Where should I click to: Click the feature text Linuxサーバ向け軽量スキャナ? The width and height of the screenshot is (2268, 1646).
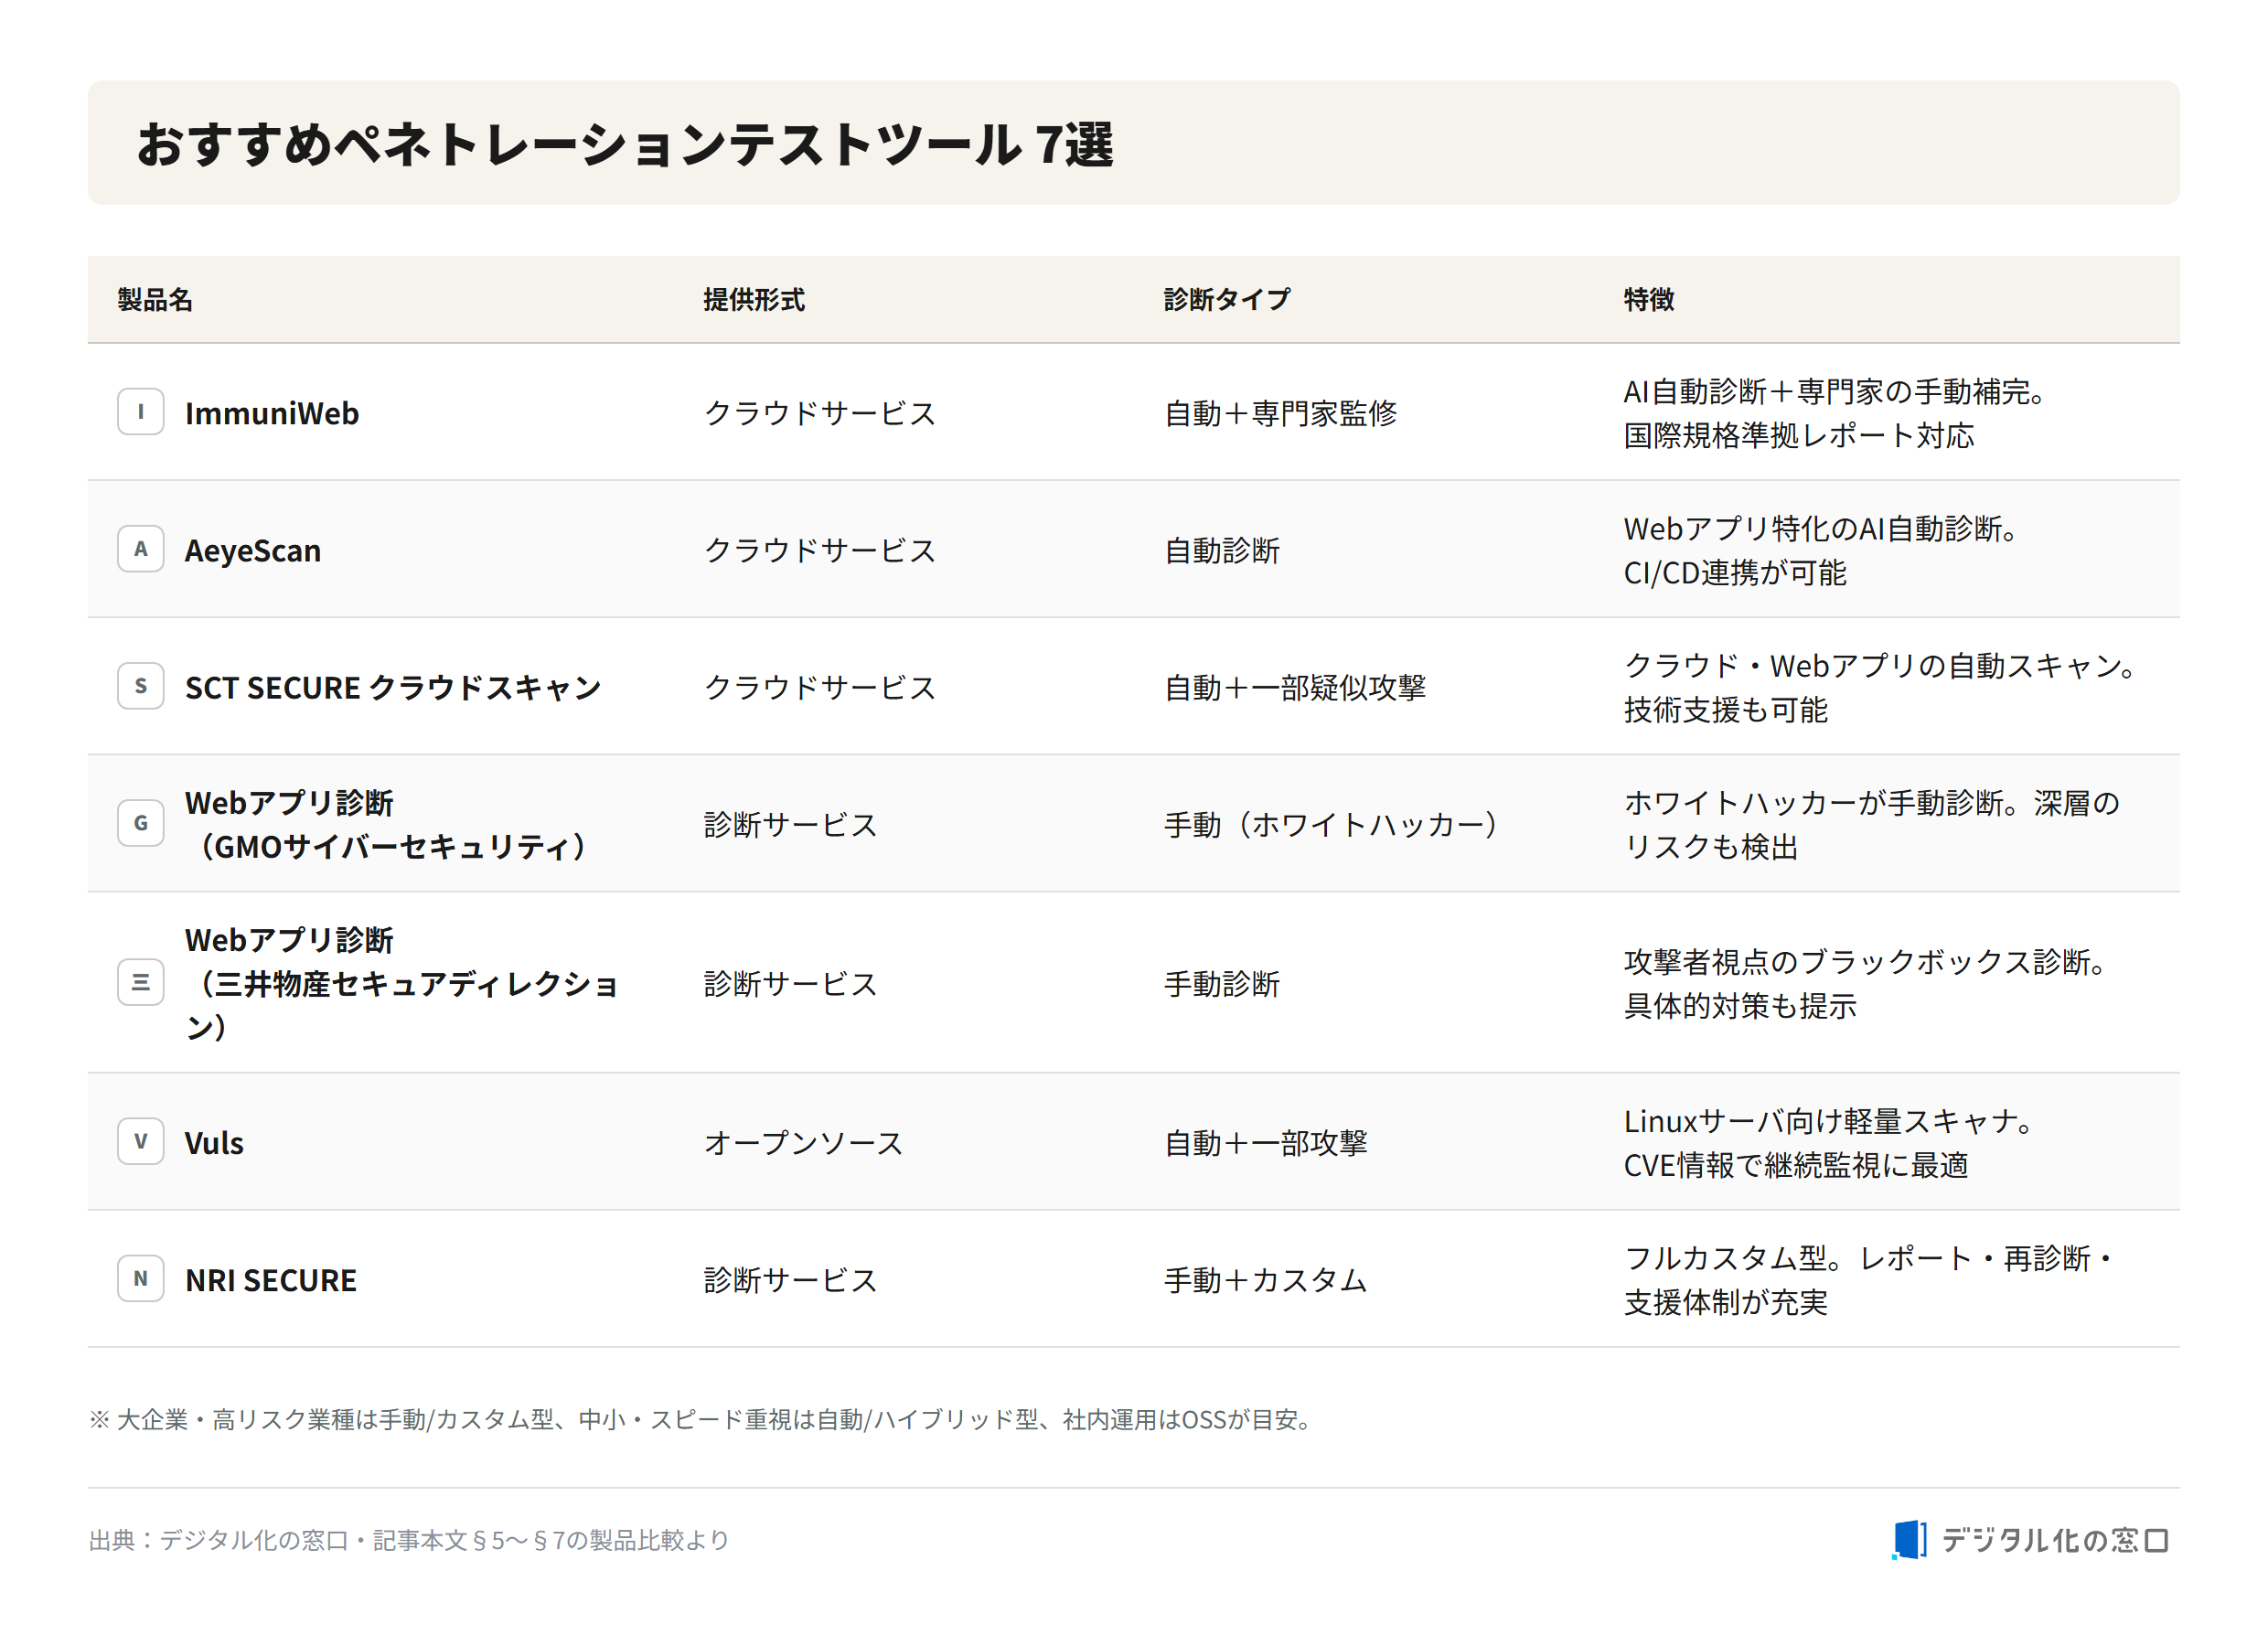point(1830,1142)
